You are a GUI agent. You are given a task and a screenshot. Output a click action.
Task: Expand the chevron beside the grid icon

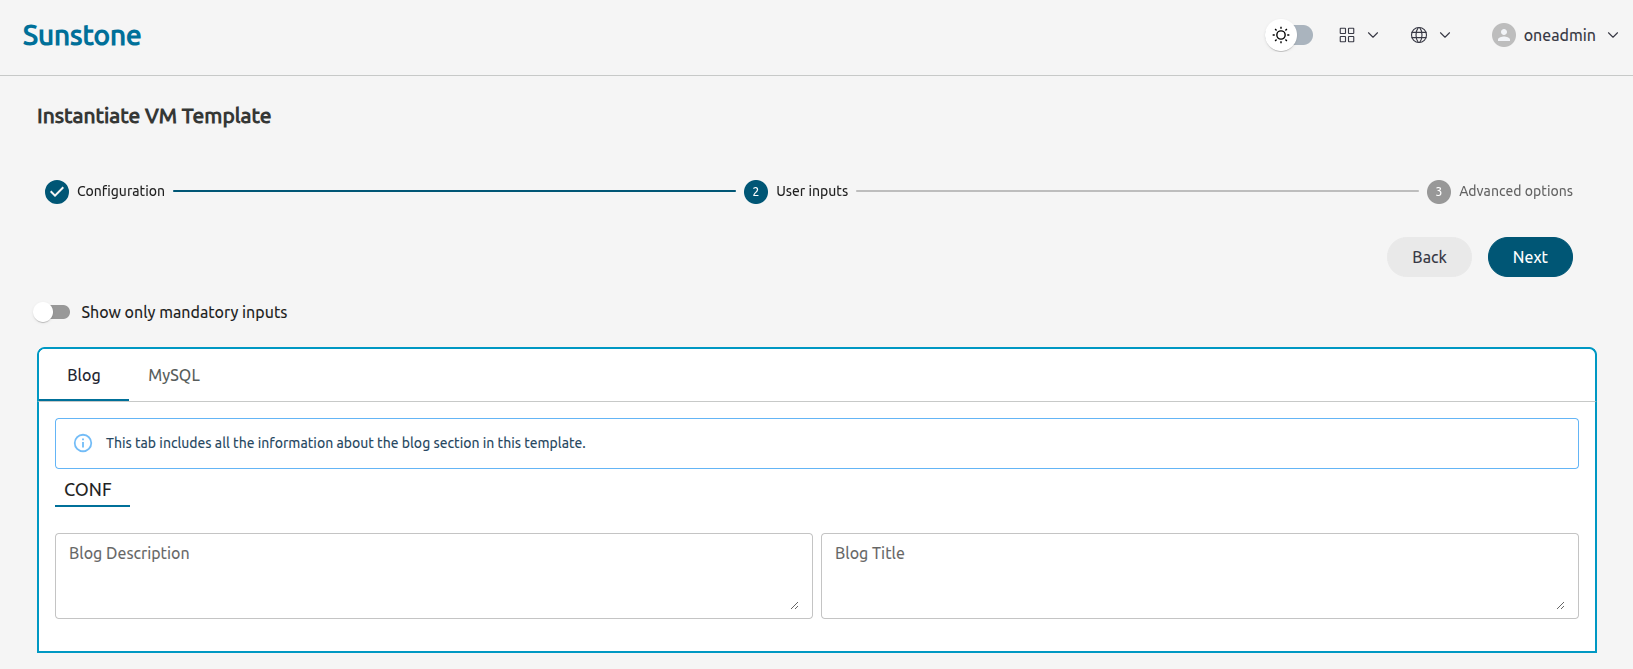[x=1373, y=35]
